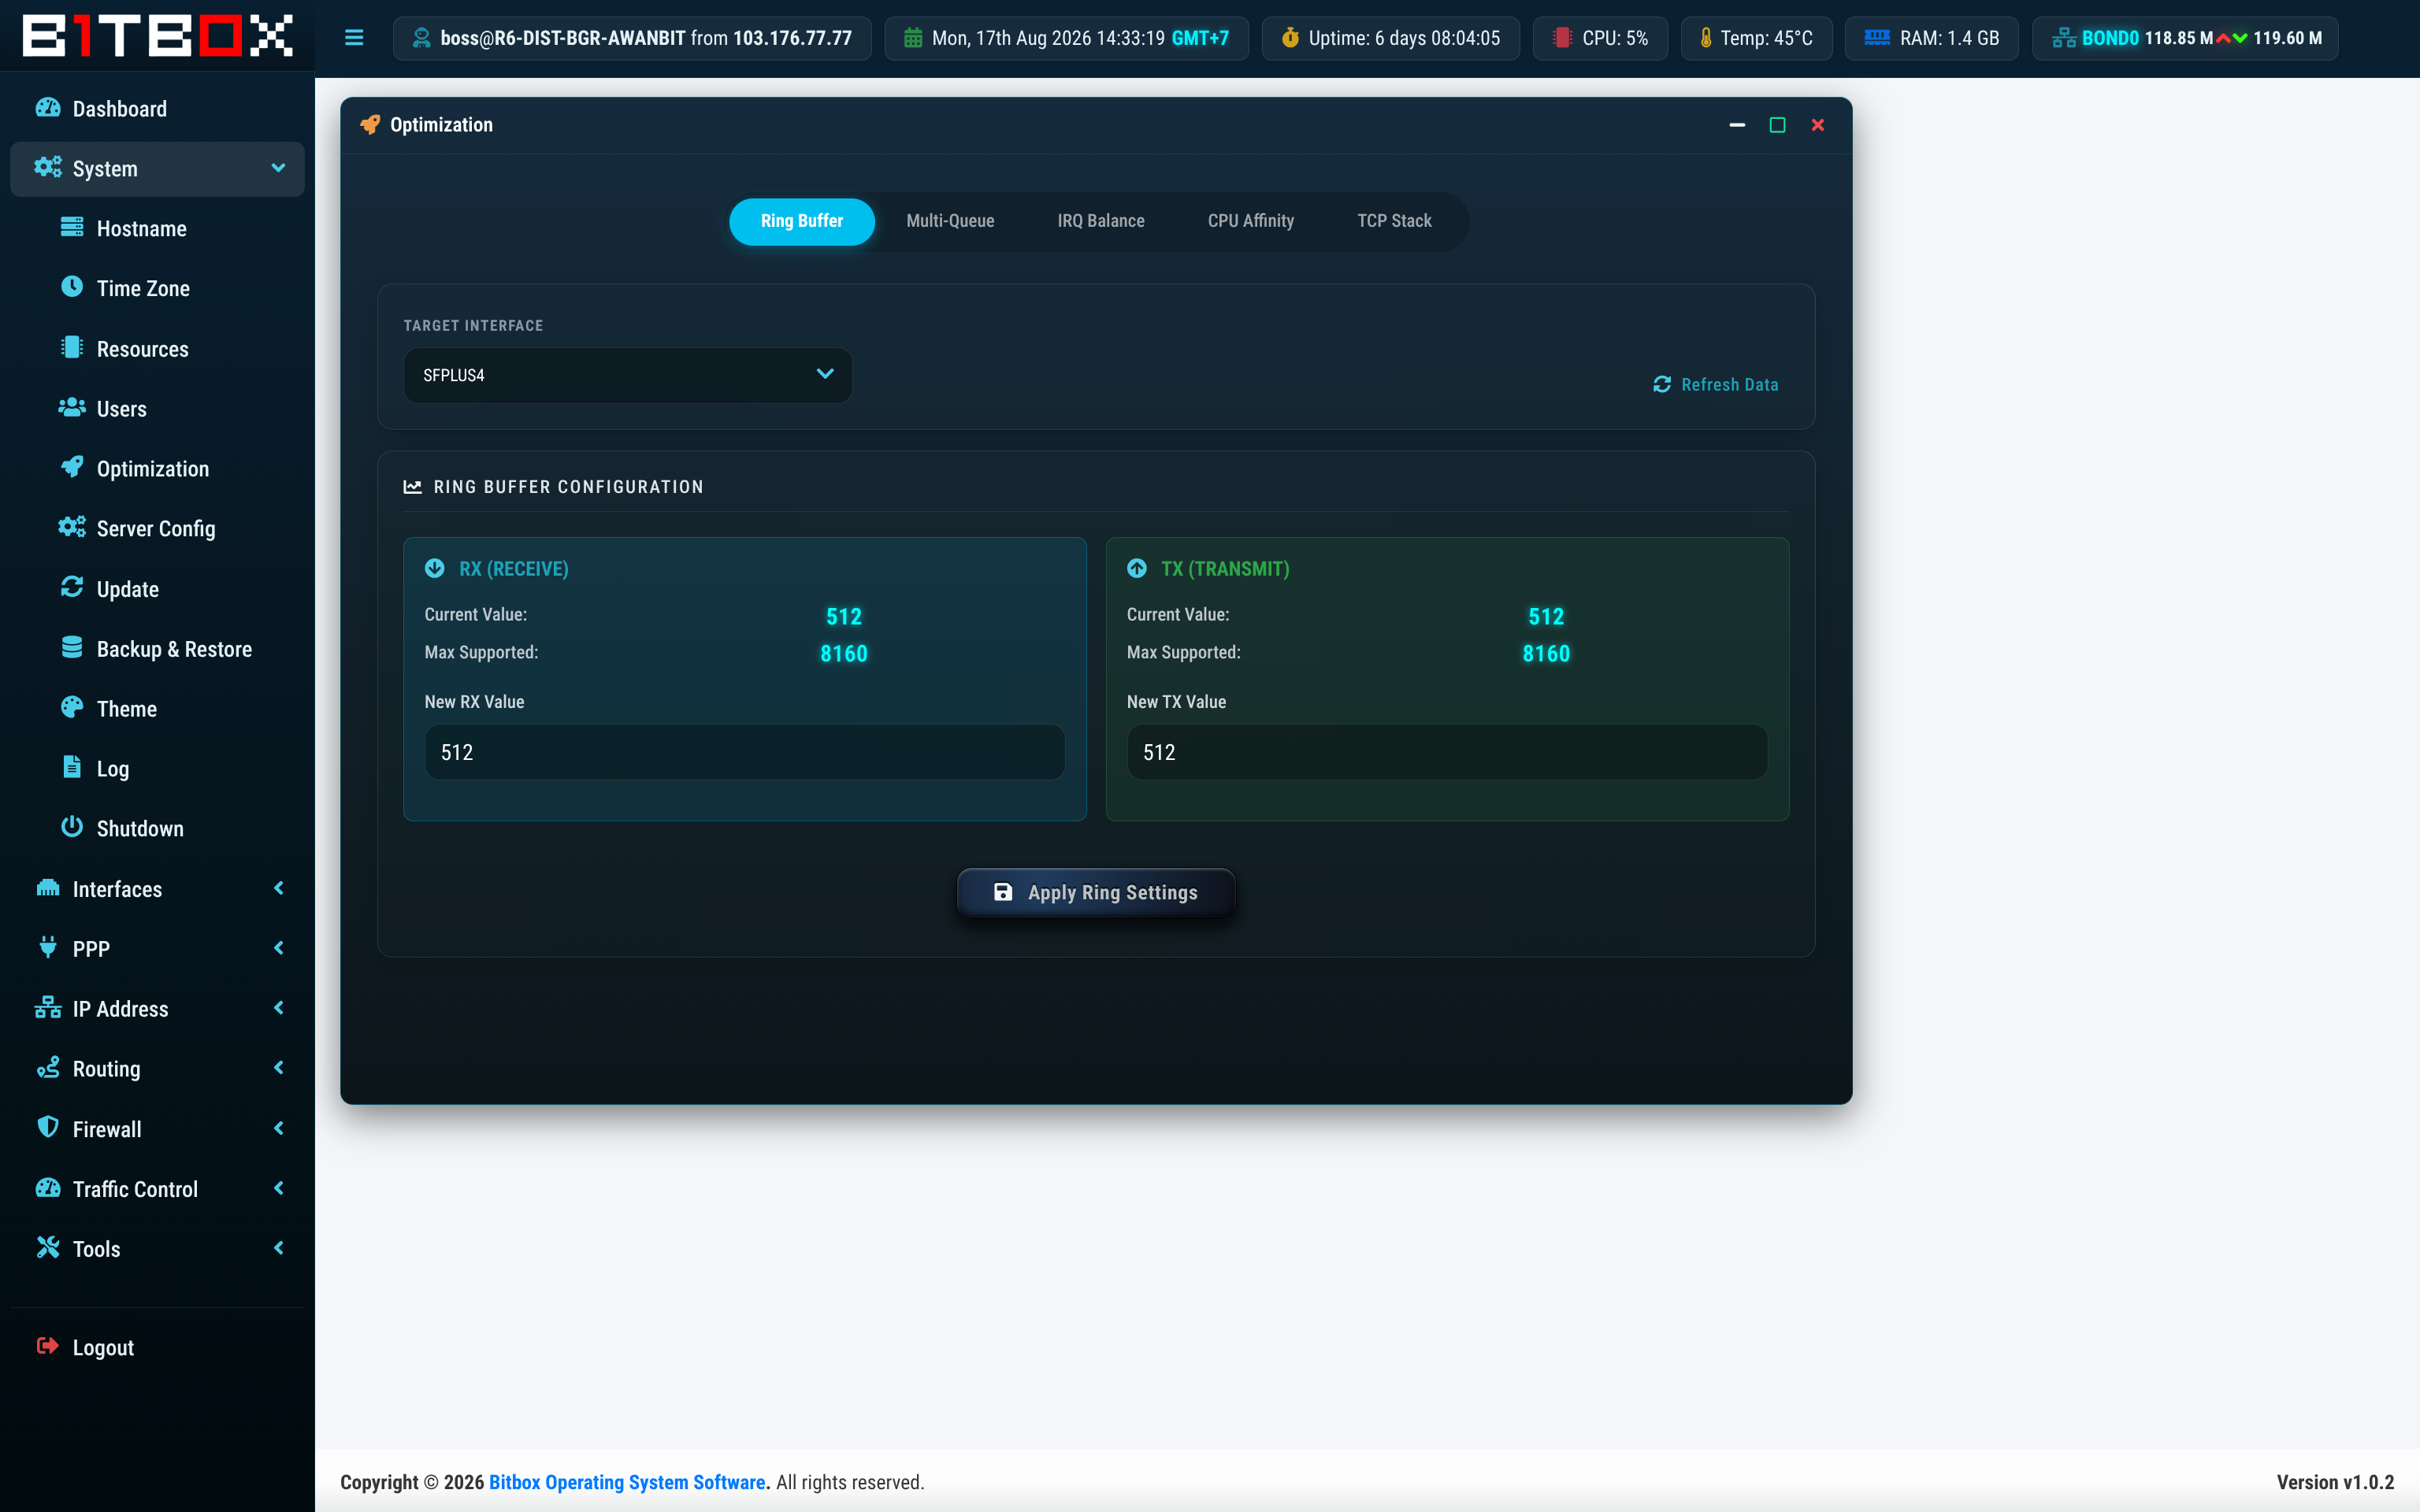The width and height of the screenshot is (2420, 1512).
Task: Click the Server Config gears icon
Action: (72, 527)
